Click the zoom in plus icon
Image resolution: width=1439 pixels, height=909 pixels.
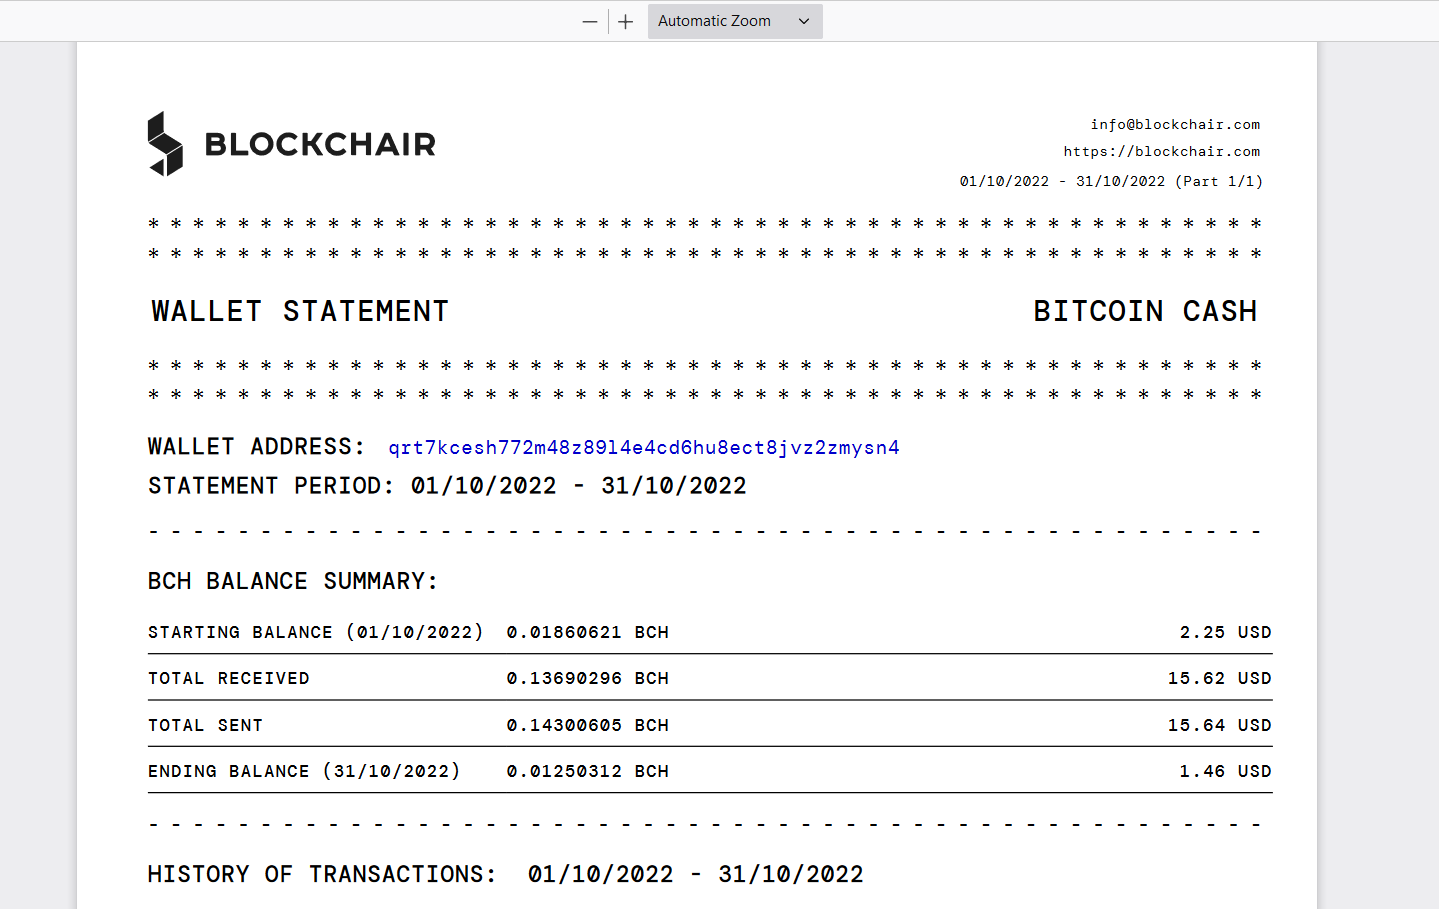click(x=626, y=21)
